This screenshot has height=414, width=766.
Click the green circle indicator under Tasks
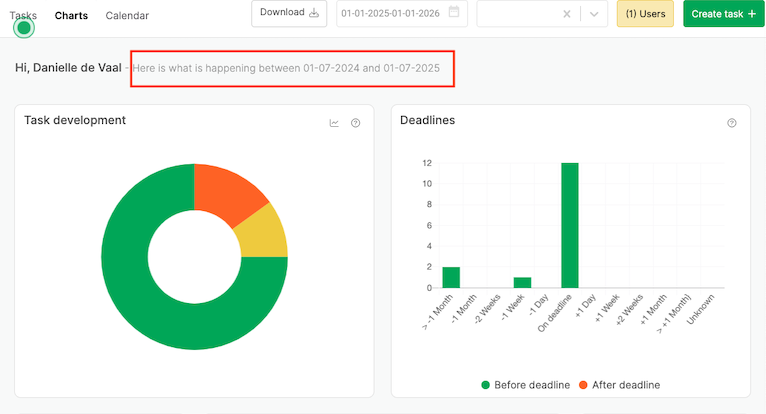(x=25, y=28)
